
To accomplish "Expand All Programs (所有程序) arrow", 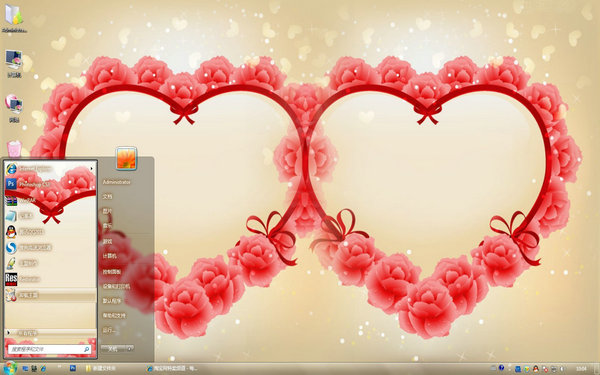I will click(x=8, y=333).
